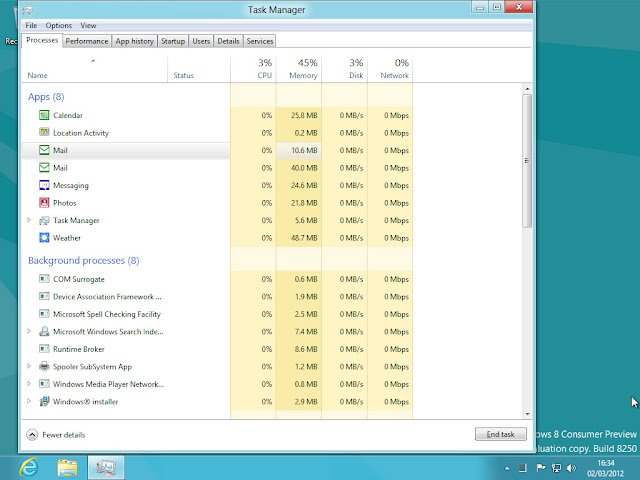The height and width of the screenshot is (480, 640).
Task: Switch to the Startup tab
Action: tap(173, 41)
